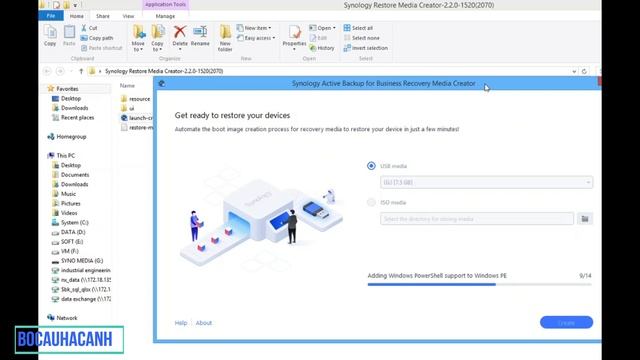The image size is (640, 360).
Task: Click the Name column header
Action: pyautogui.click(x=127, y=86)
